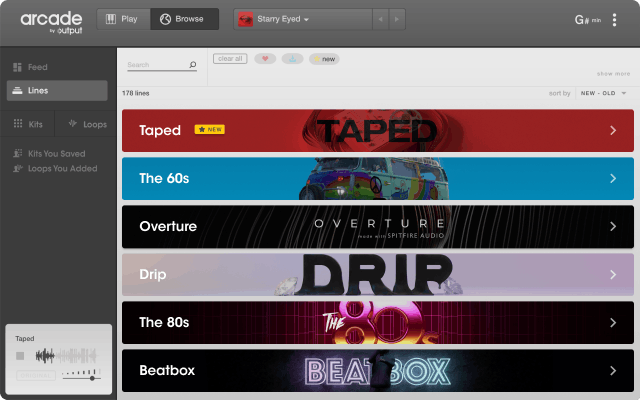The height and width of the screenshot is (400, 640).
Task: Switch to the Browse tab
Action: pyautogui.click(x=184, y=19)
